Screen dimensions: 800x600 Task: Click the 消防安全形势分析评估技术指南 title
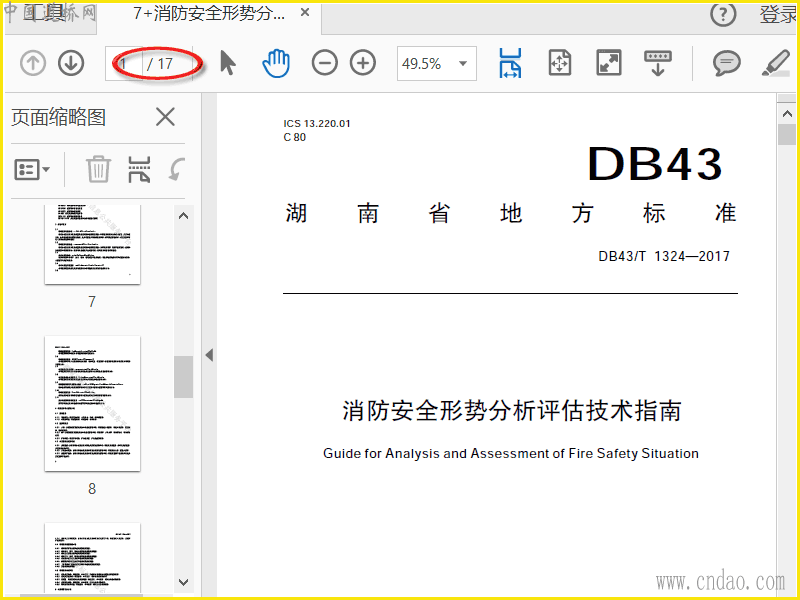511,411
